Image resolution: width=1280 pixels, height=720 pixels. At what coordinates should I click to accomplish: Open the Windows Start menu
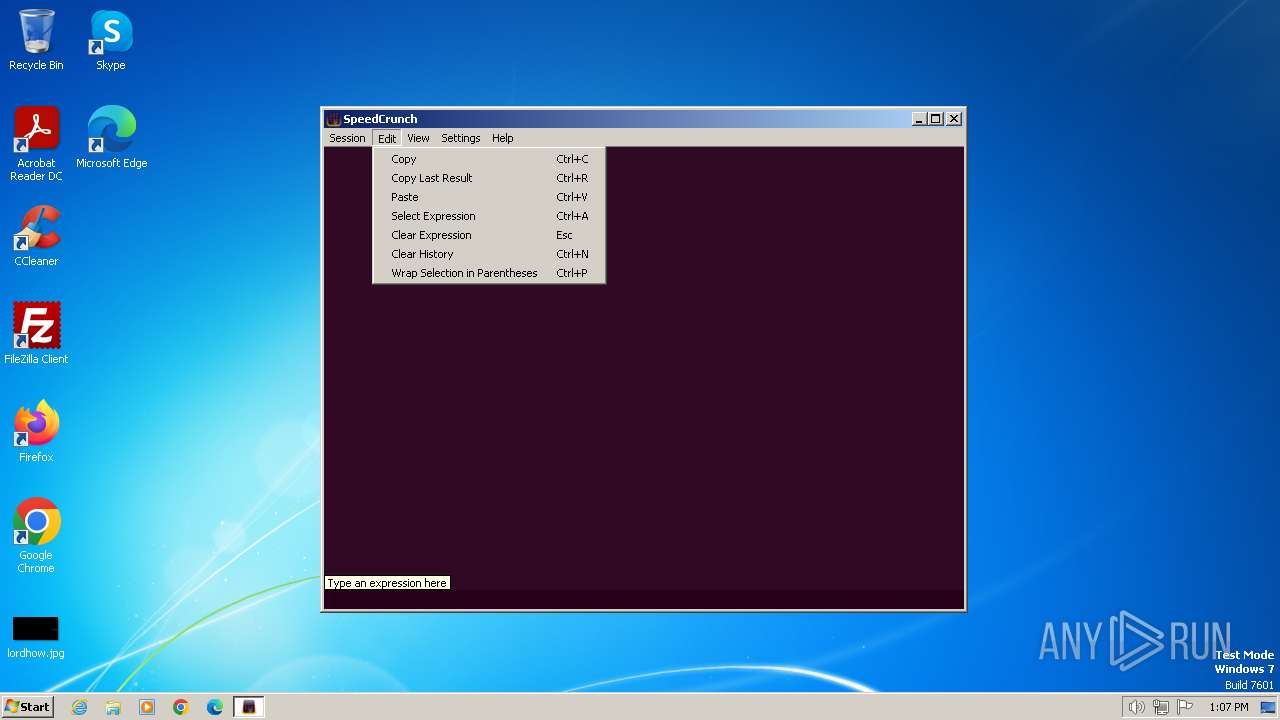pyautogui.click(x=27, y=707)
